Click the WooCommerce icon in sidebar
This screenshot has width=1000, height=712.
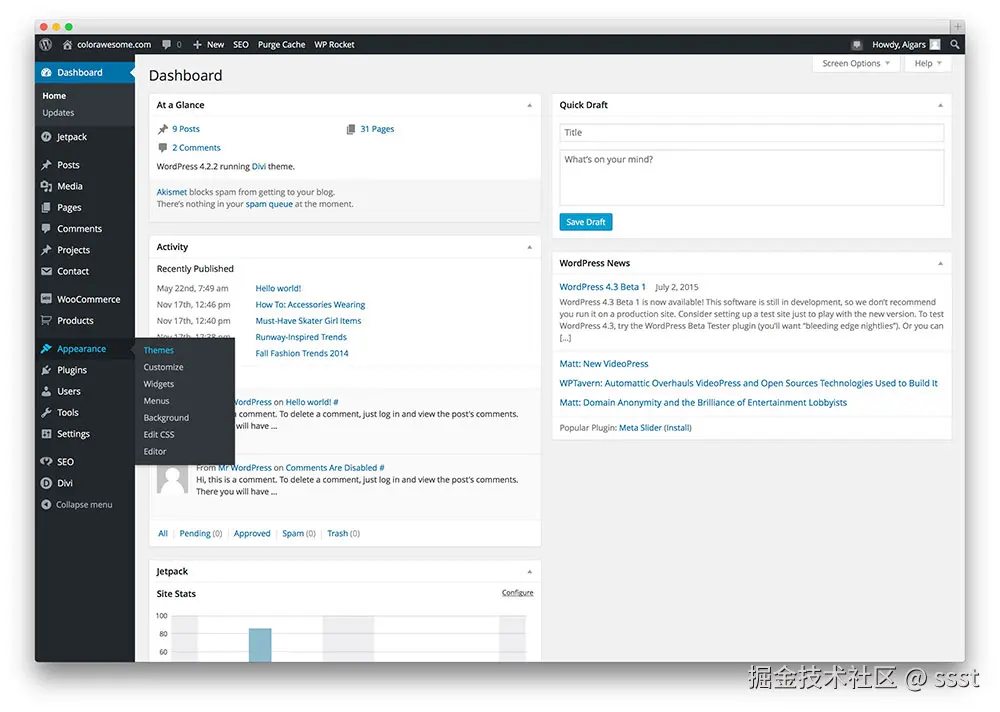click(x=46, y=299)
